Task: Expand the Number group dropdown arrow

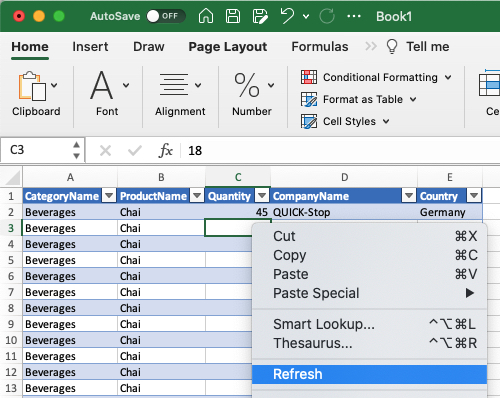Action: (271, 85)
